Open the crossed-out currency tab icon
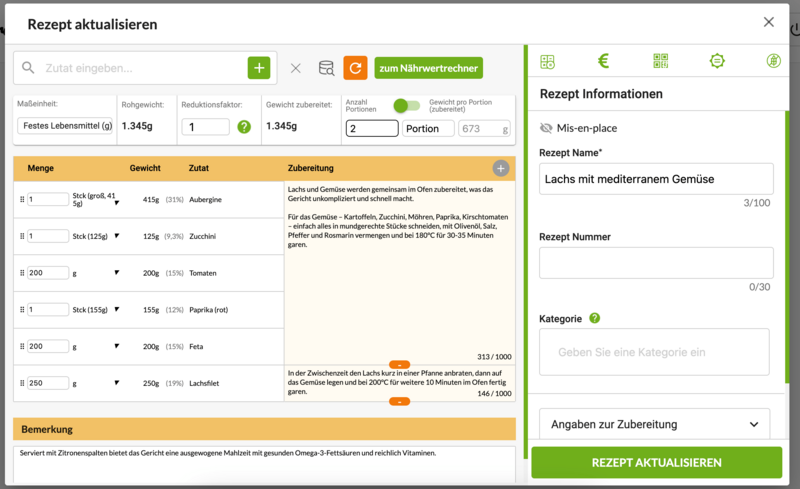The width and height of the screenshot is (800, 489). point(773,61)
